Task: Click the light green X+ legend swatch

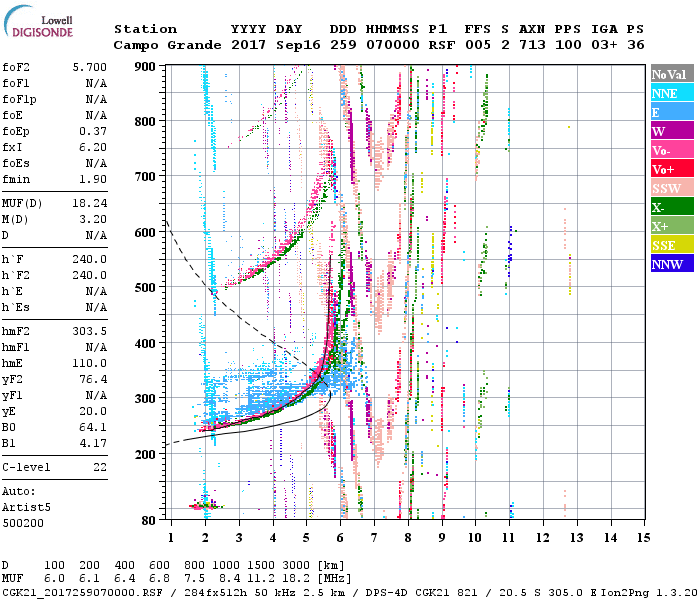Action: (x=671, y=226)
